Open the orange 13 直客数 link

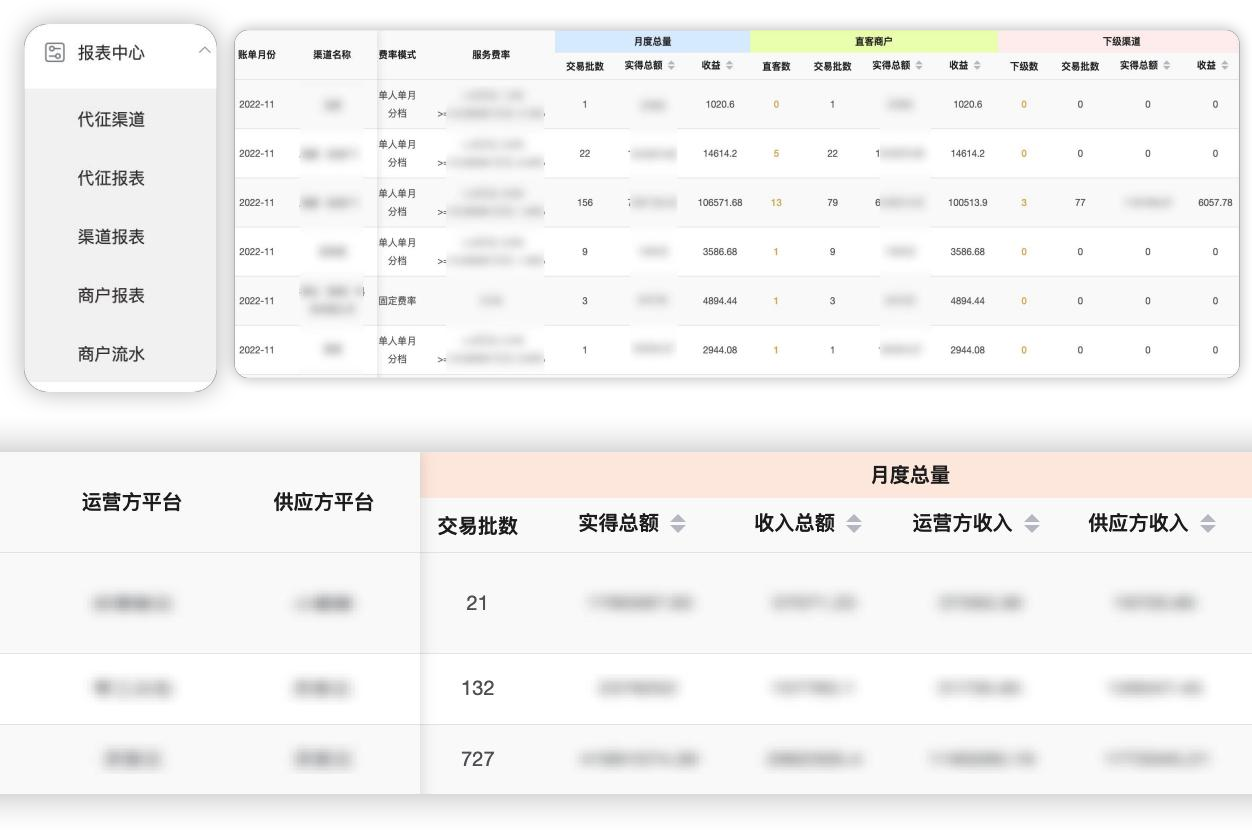pyautogui.click(x=776, y=203)
